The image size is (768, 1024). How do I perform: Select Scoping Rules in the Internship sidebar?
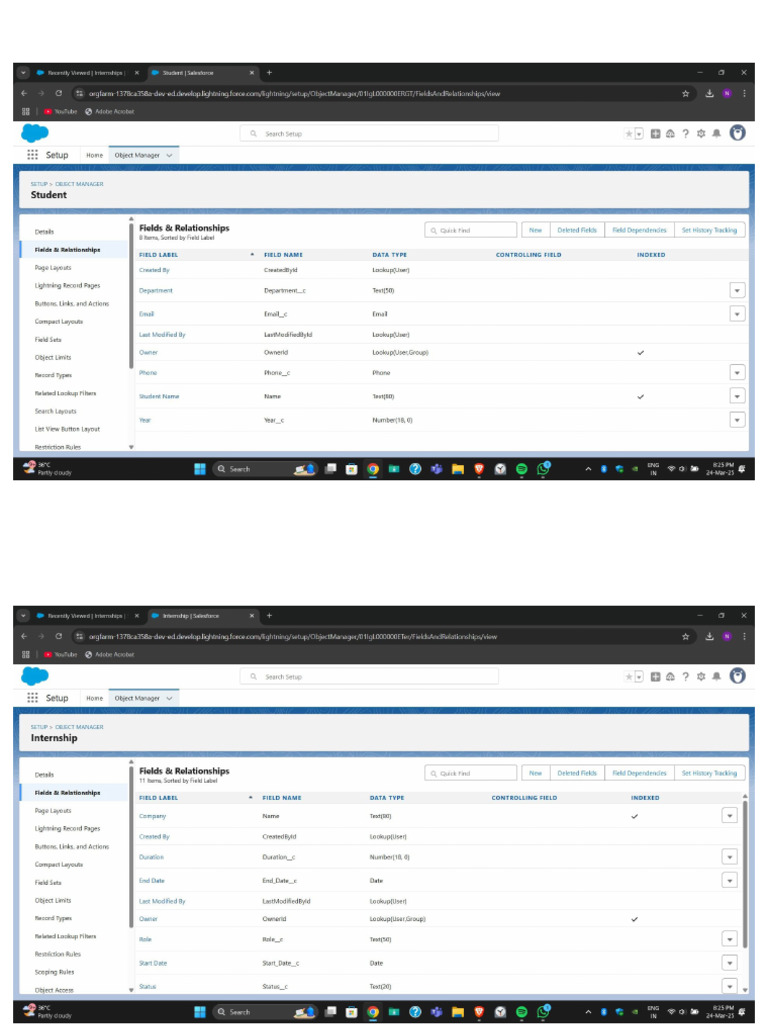coord(54,972)
